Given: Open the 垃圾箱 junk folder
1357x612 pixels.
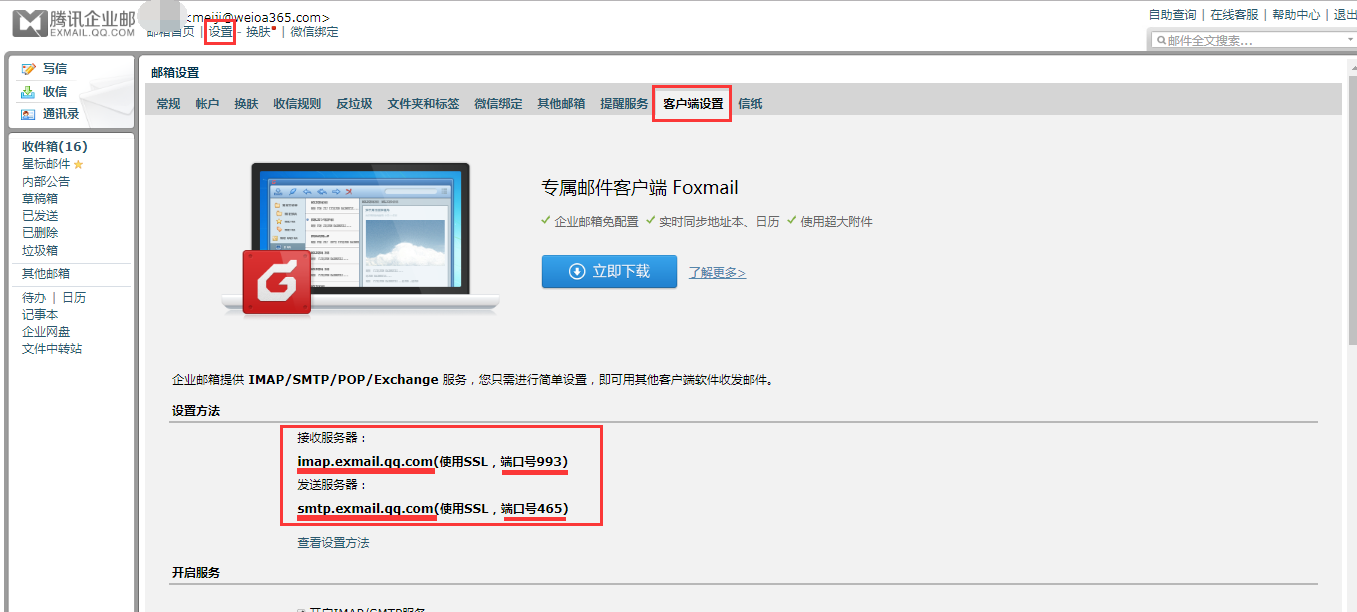Looking at the screenshot, I should click(x=40, y=250).
